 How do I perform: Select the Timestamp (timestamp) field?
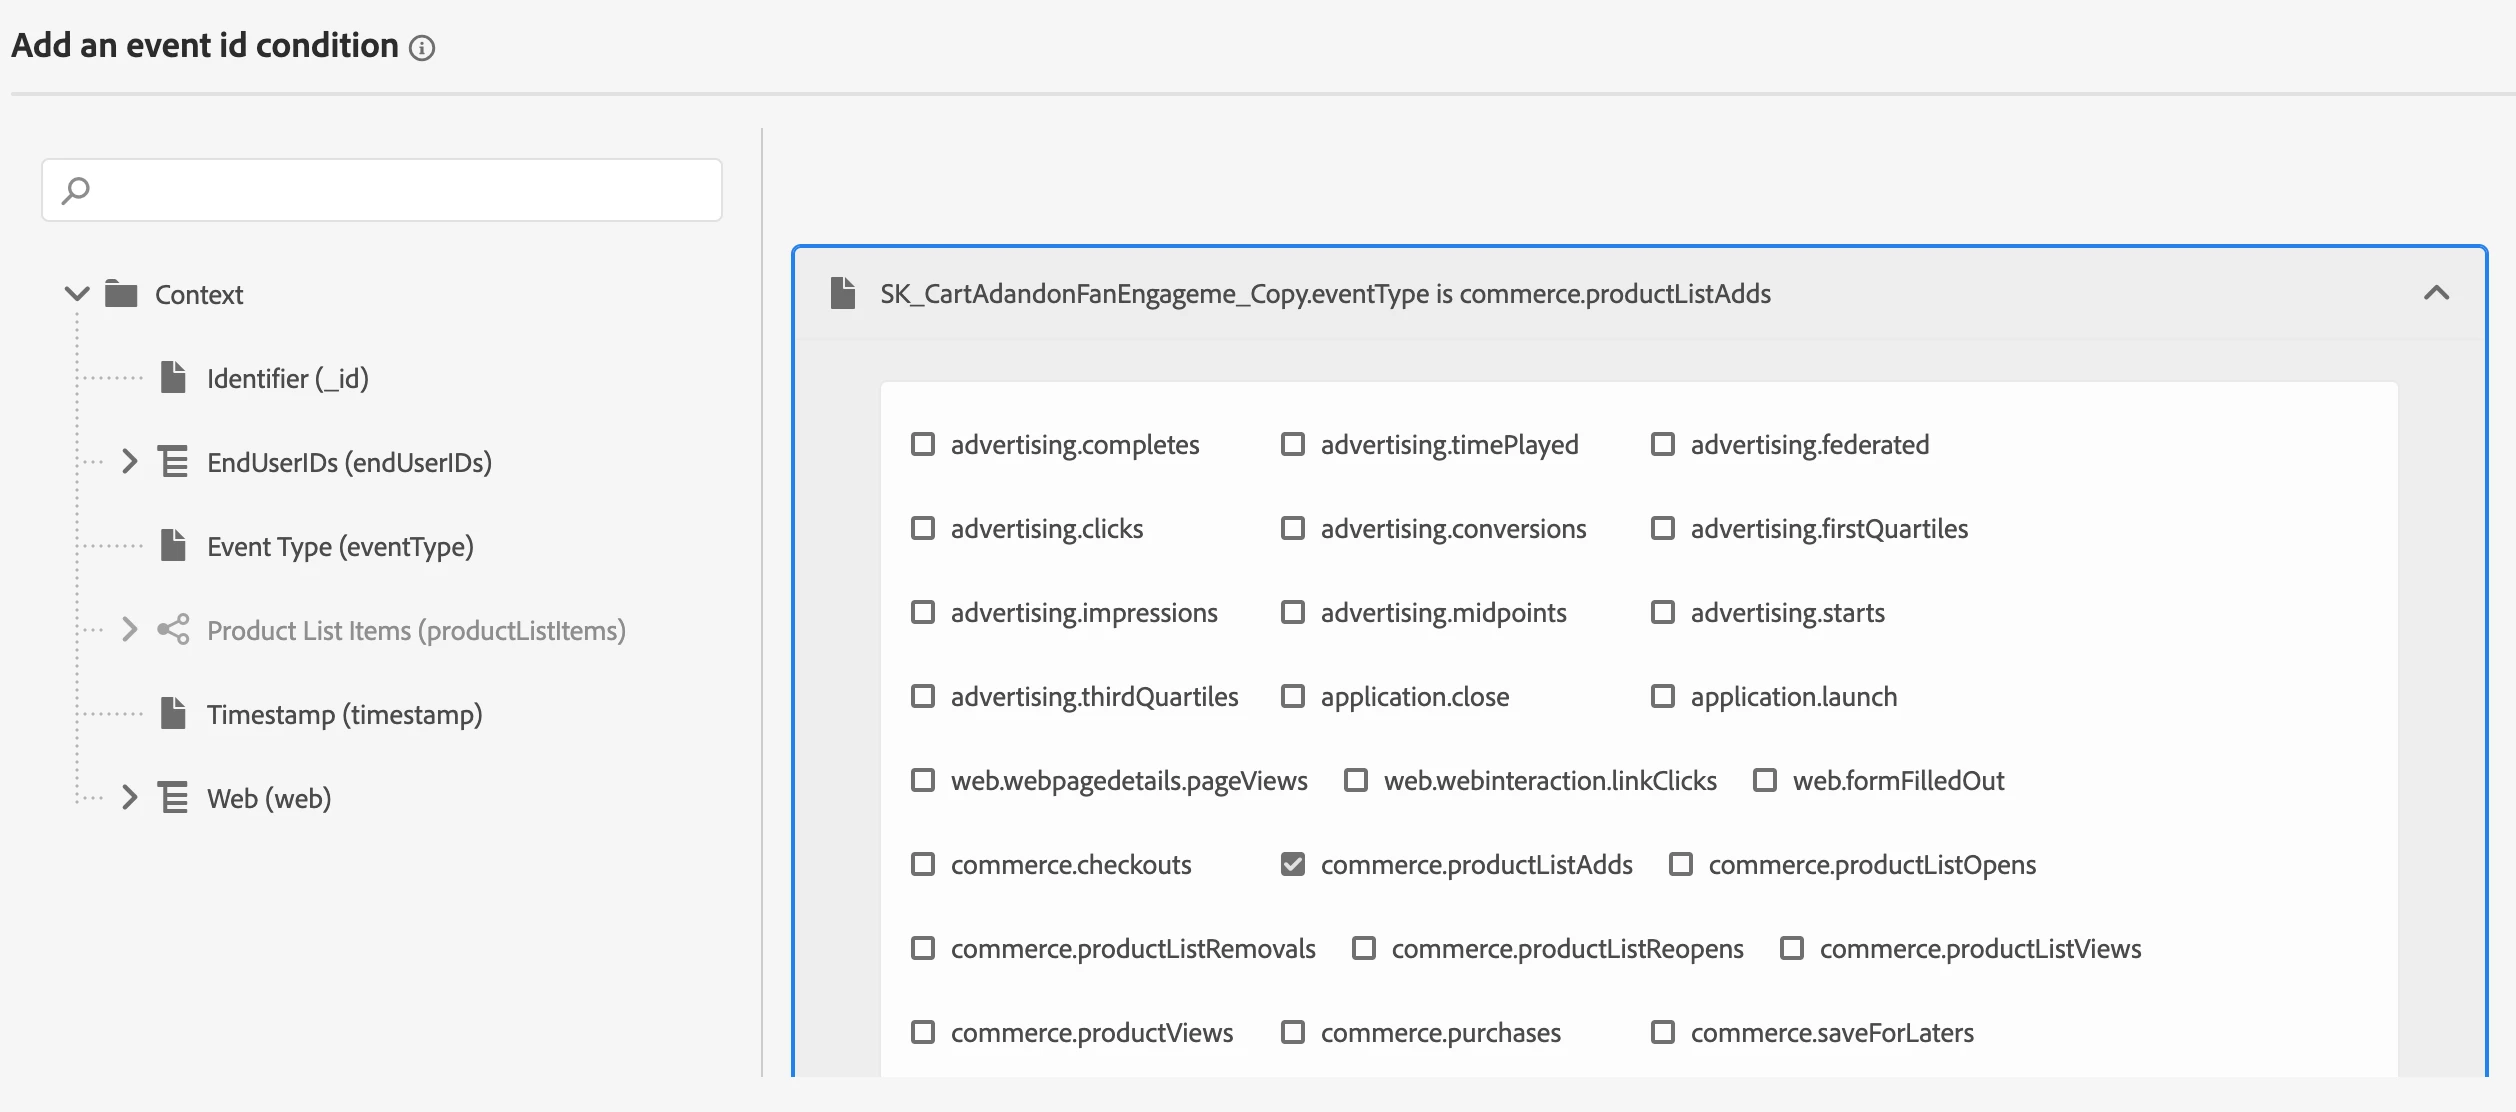tap(344, 715)
